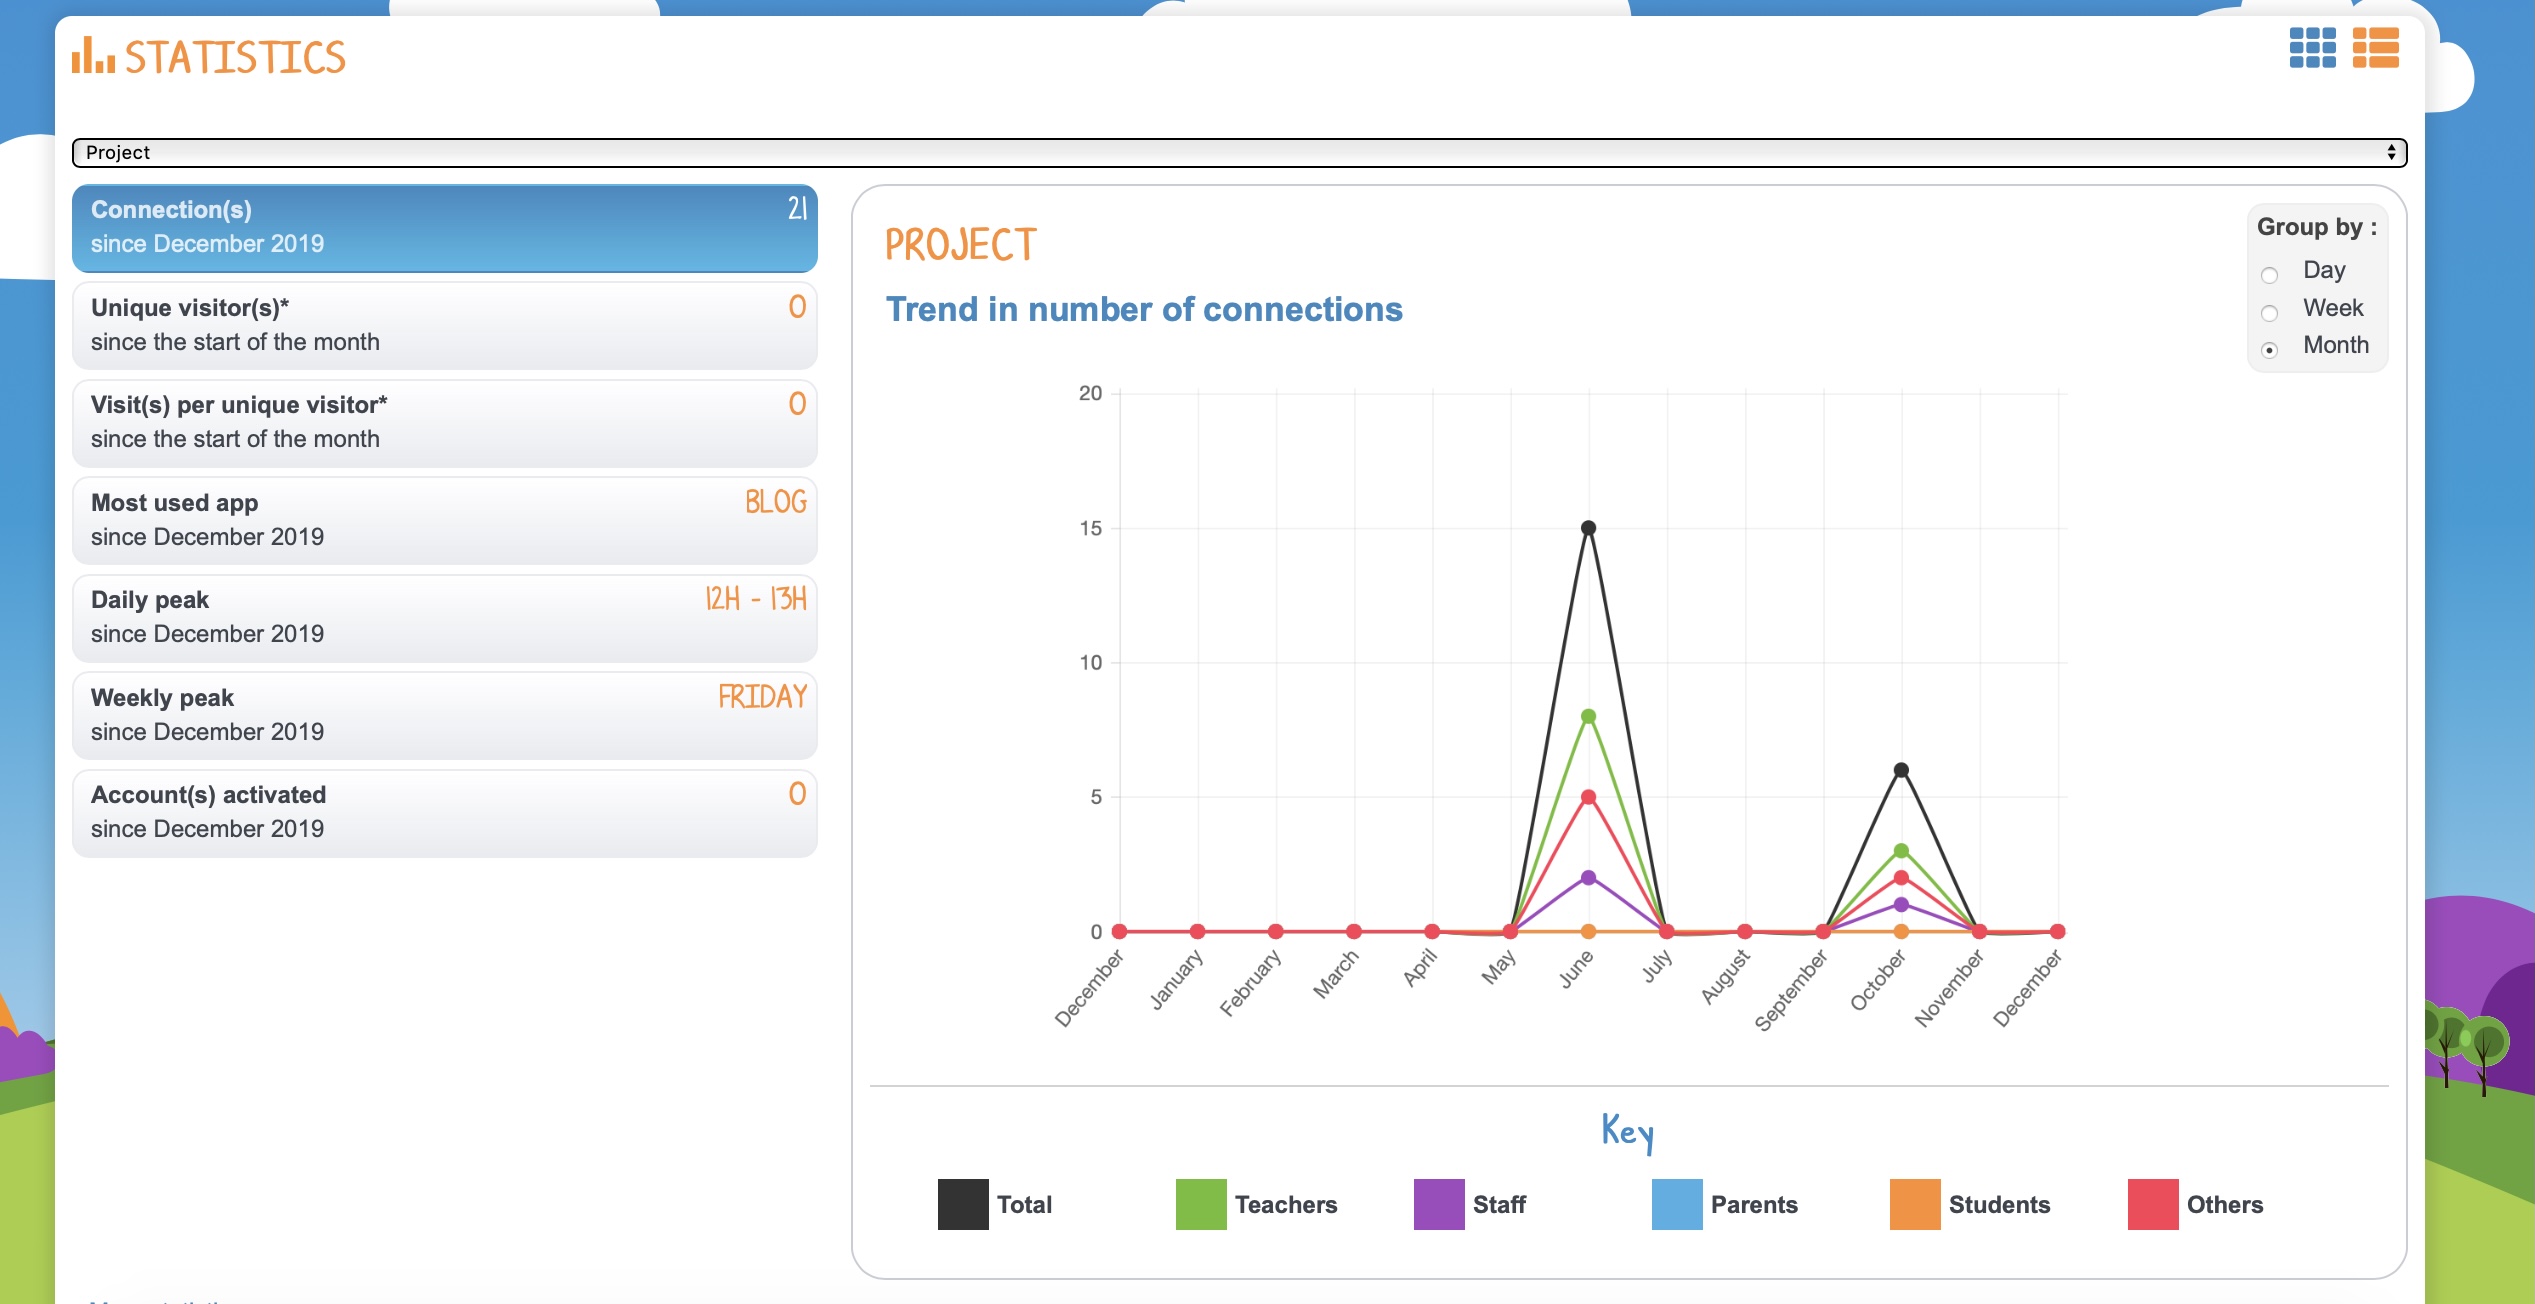Switch to the orange list view icon
2535x1304 pixels.
tap(2375, 48)
